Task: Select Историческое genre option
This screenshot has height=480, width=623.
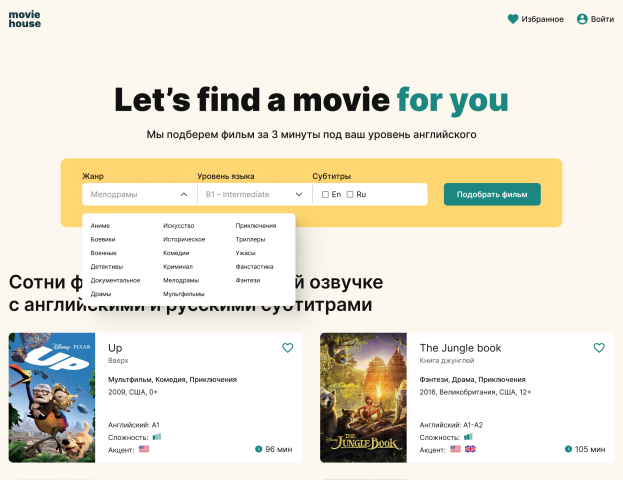Action: tap(184, 239)
